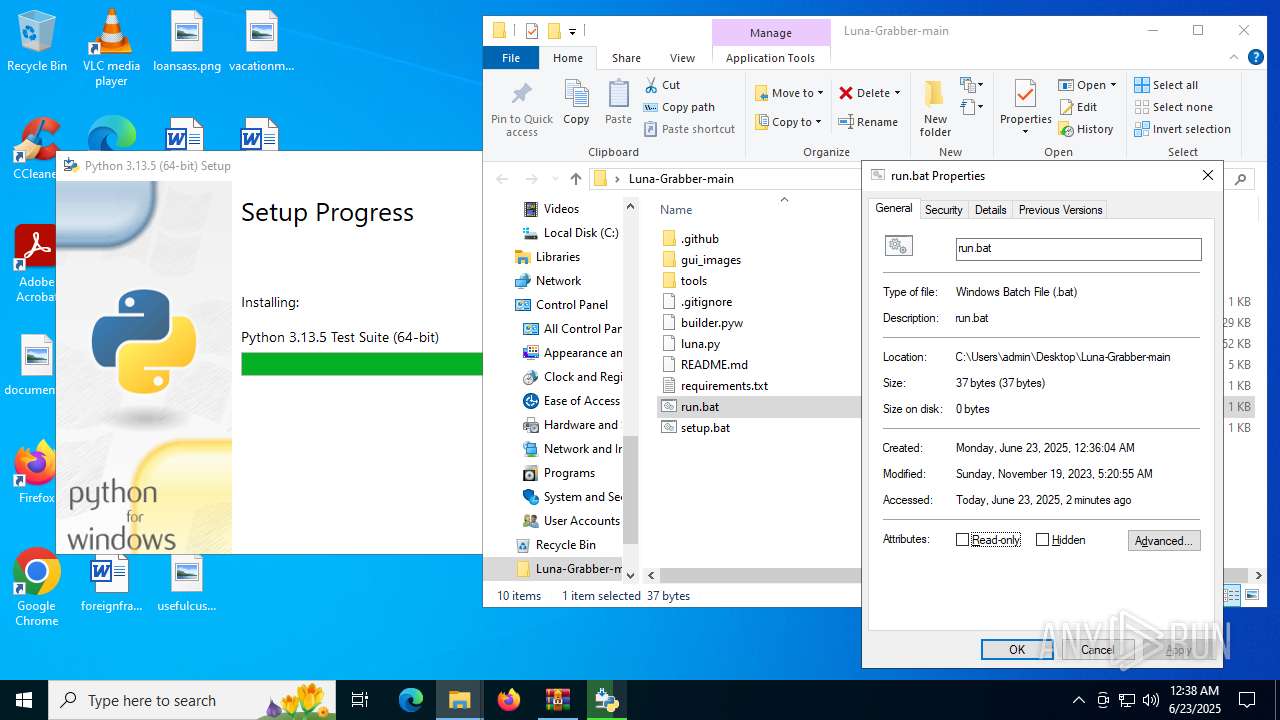This screenshot has height=720, width=1280.
Task: Switch to the View ribbon tab
Action: click(682, 58)
